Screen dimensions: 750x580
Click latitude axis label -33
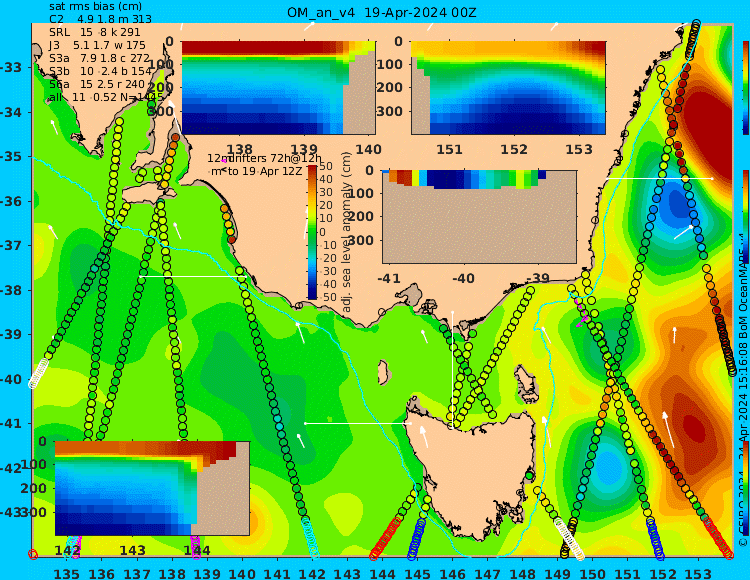[11, 67]
